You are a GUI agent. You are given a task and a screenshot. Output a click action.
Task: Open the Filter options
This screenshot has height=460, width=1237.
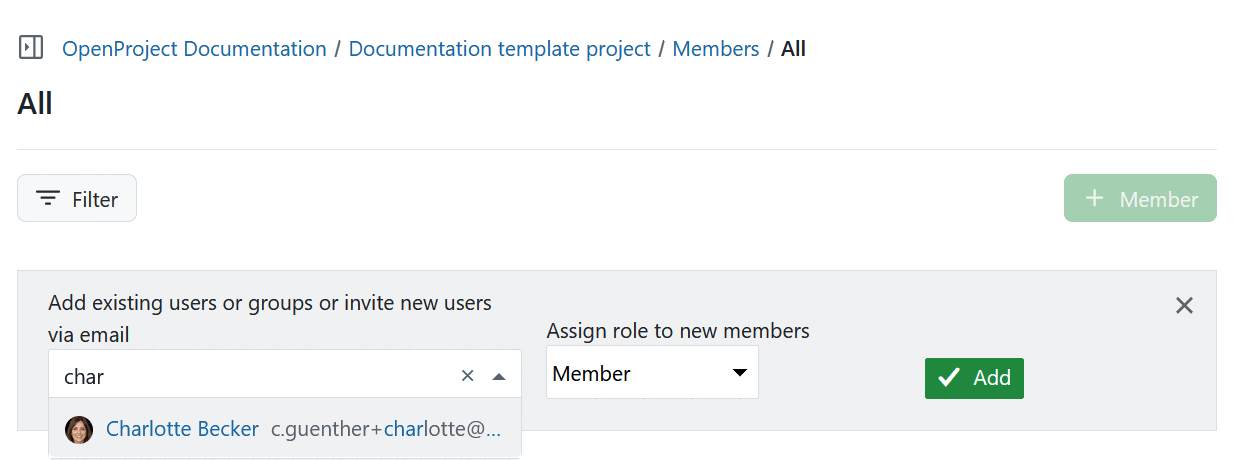77,199
